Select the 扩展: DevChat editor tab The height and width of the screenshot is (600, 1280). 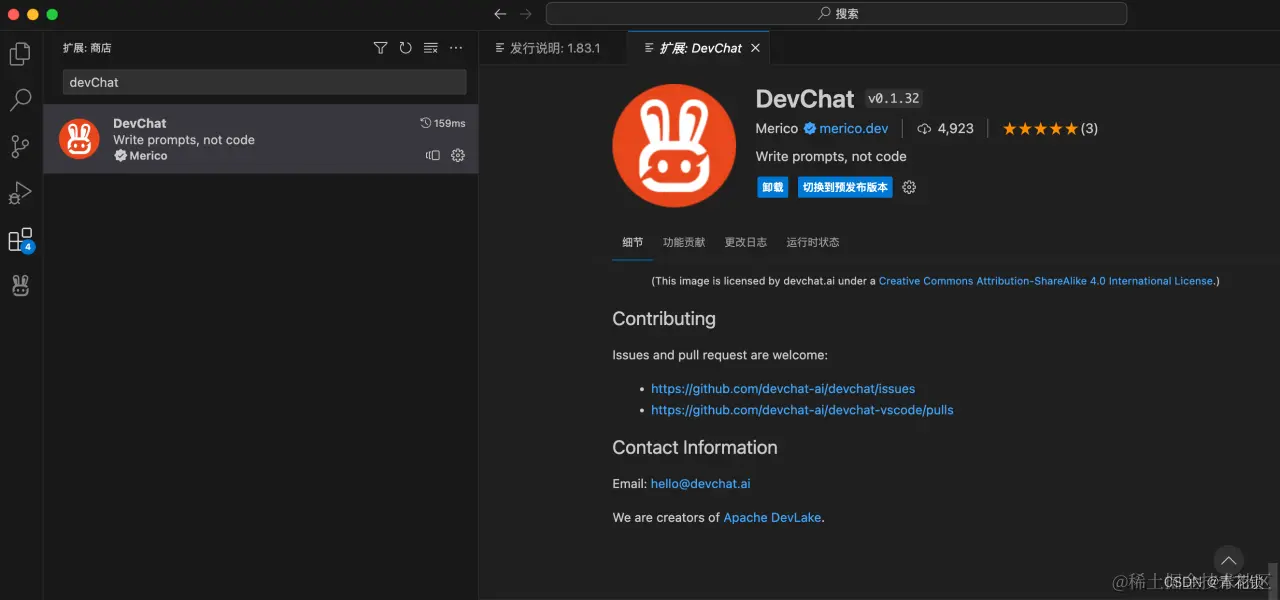tap(699, 48)
